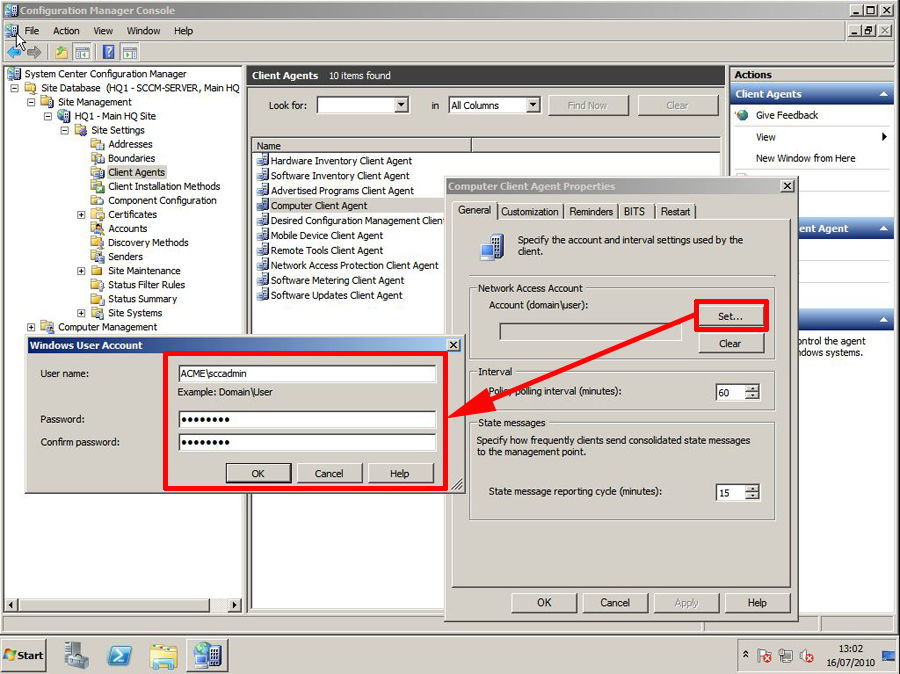This screenshot has width=900, height=674.
Task: Click the Back arrow toolbar icon
Action: click(14, 53)
